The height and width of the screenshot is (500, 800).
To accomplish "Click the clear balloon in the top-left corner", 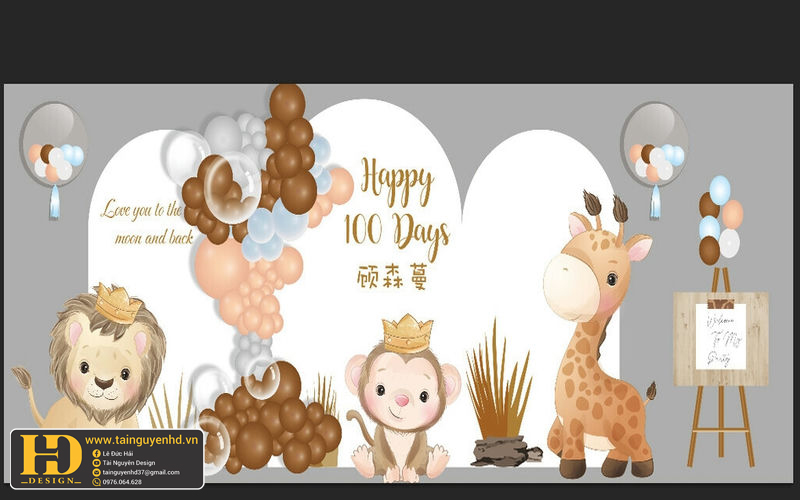I will point(53,145).
